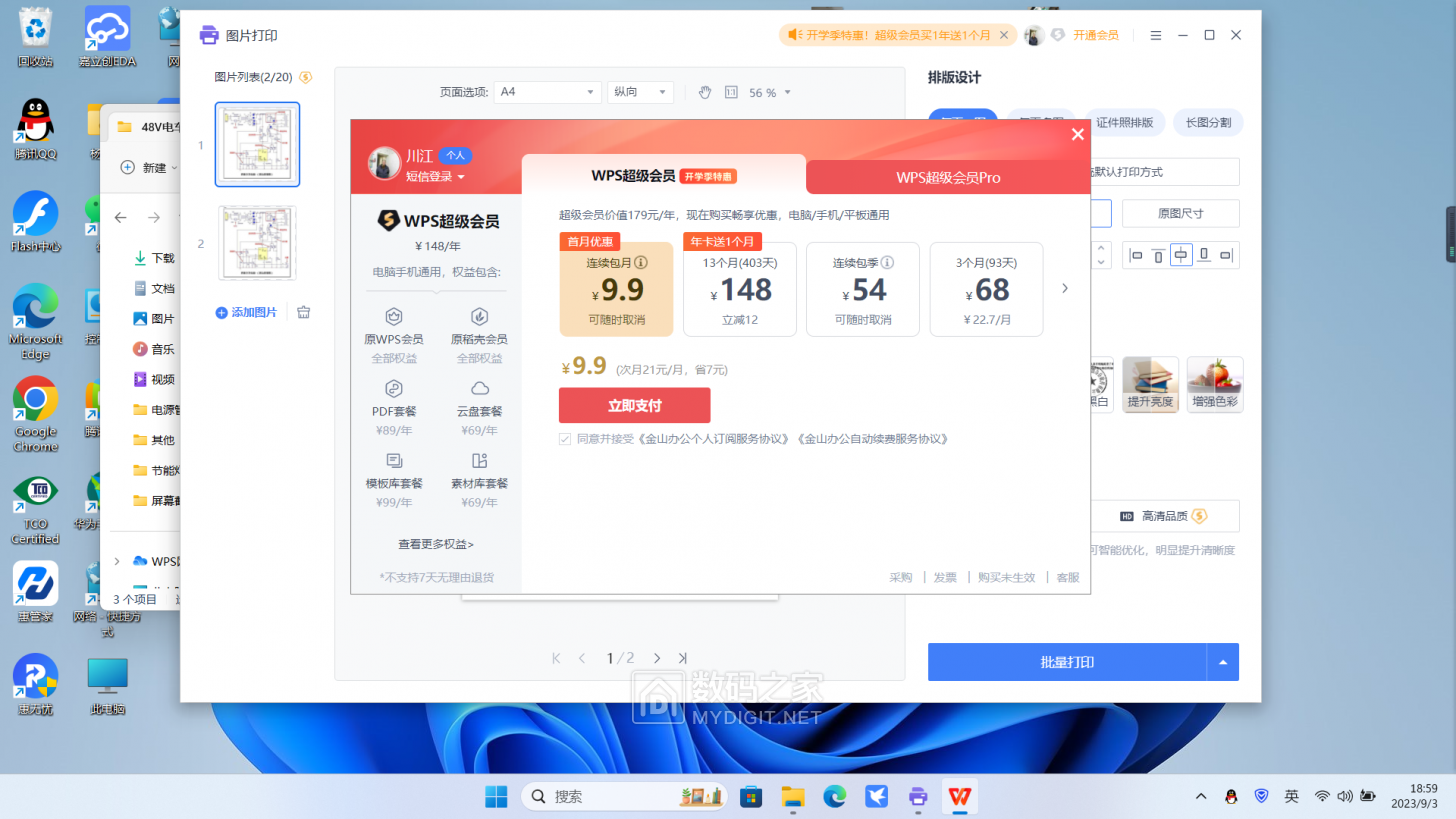Click 添加图片 button
1456x819 pixels.
tap(246, 312)
